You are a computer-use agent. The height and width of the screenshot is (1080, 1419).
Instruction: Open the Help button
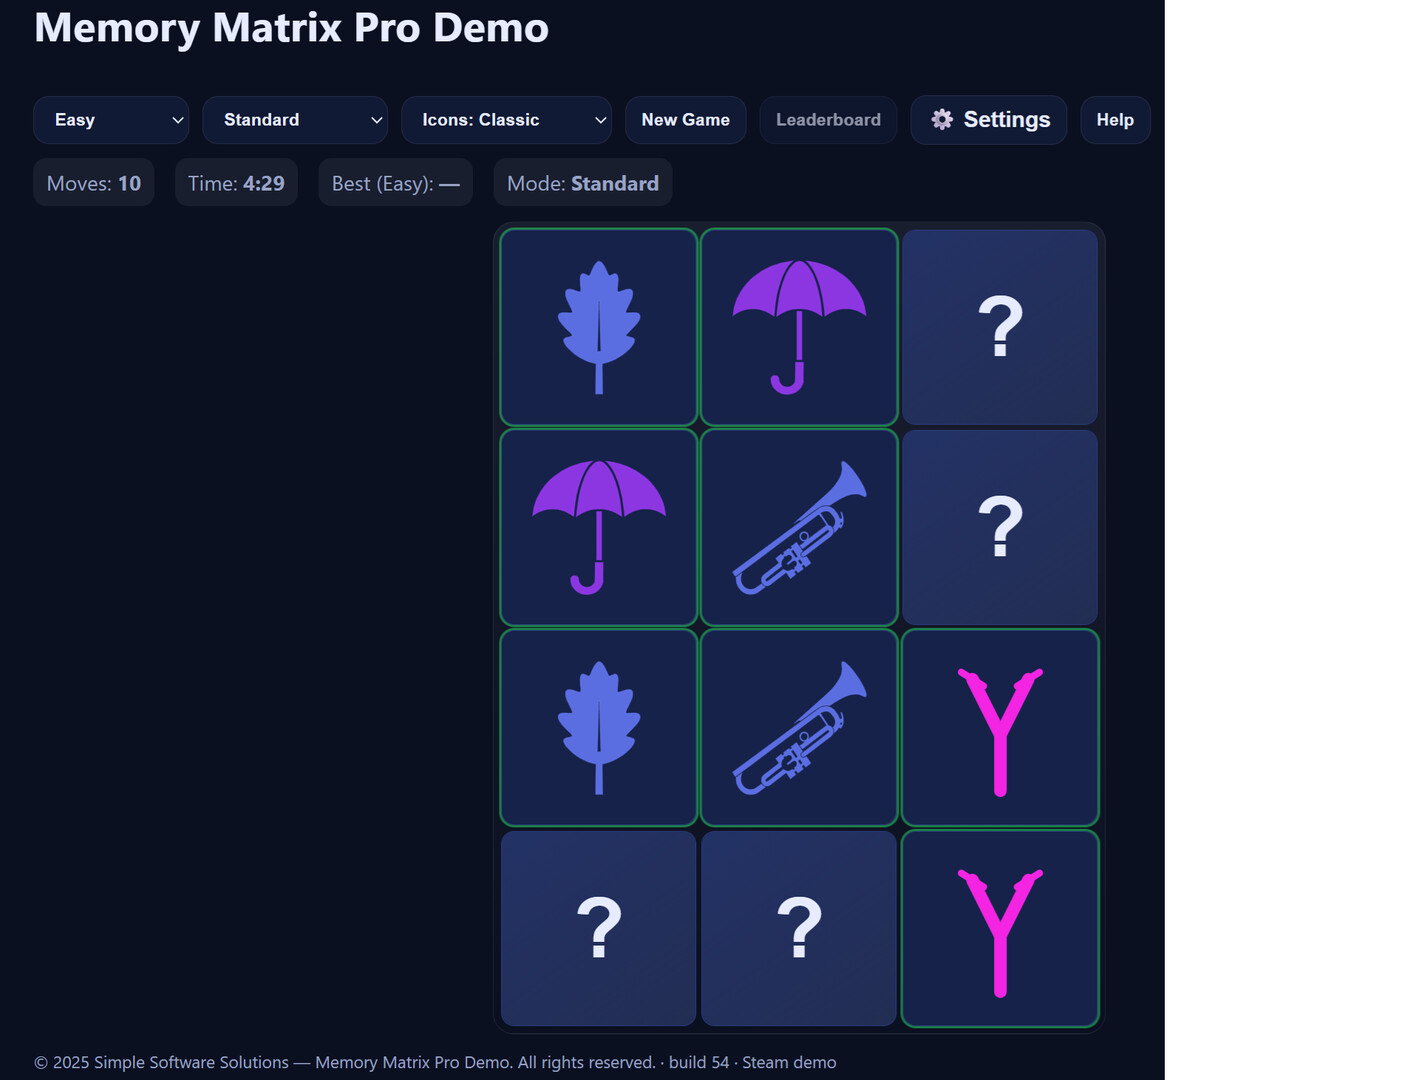pos(1115,120)
